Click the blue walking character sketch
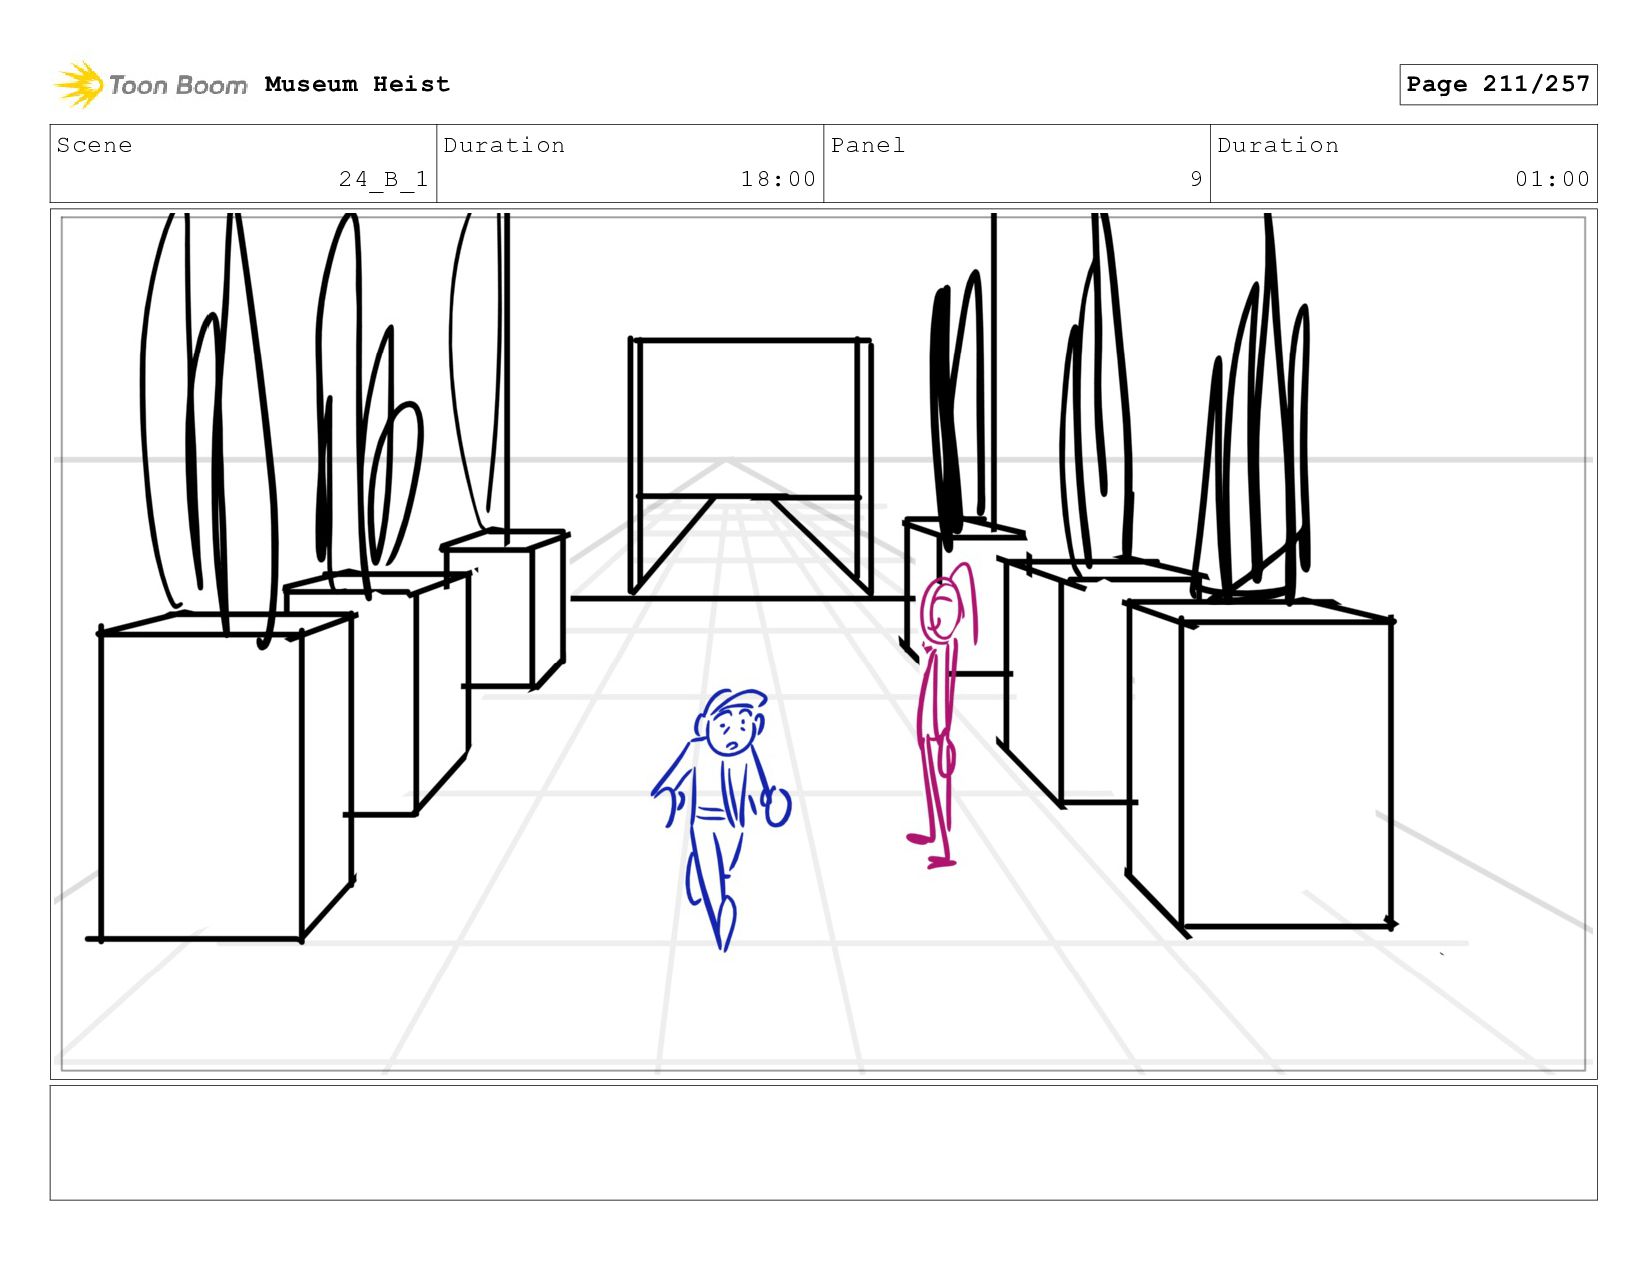The width and height of the screenshot is (1650, 1275). coord(721,819)
